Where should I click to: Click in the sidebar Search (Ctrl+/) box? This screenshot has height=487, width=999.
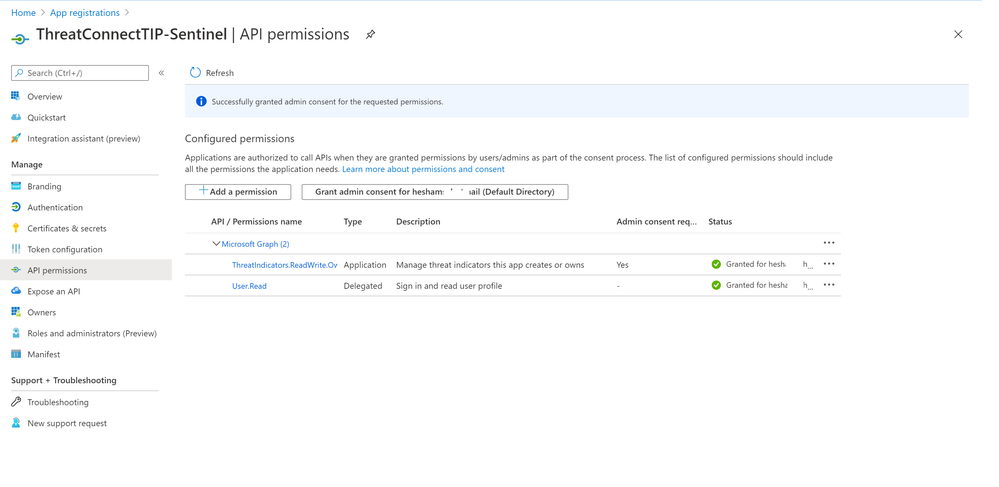pos(80,73)
